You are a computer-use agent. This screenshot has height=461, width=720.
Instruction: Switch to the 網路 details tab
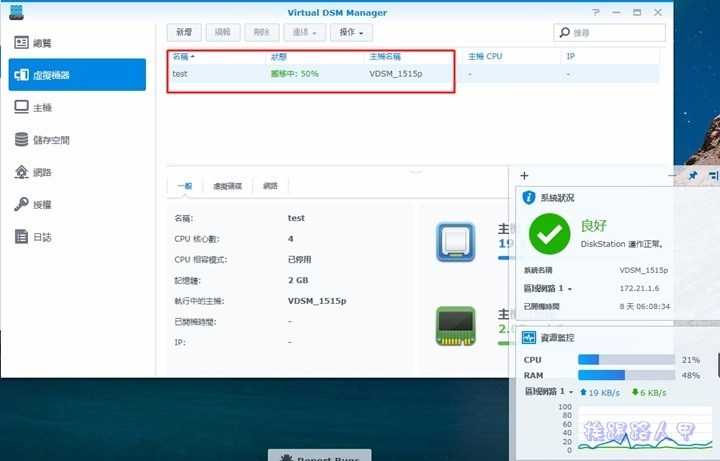[271, 186]
